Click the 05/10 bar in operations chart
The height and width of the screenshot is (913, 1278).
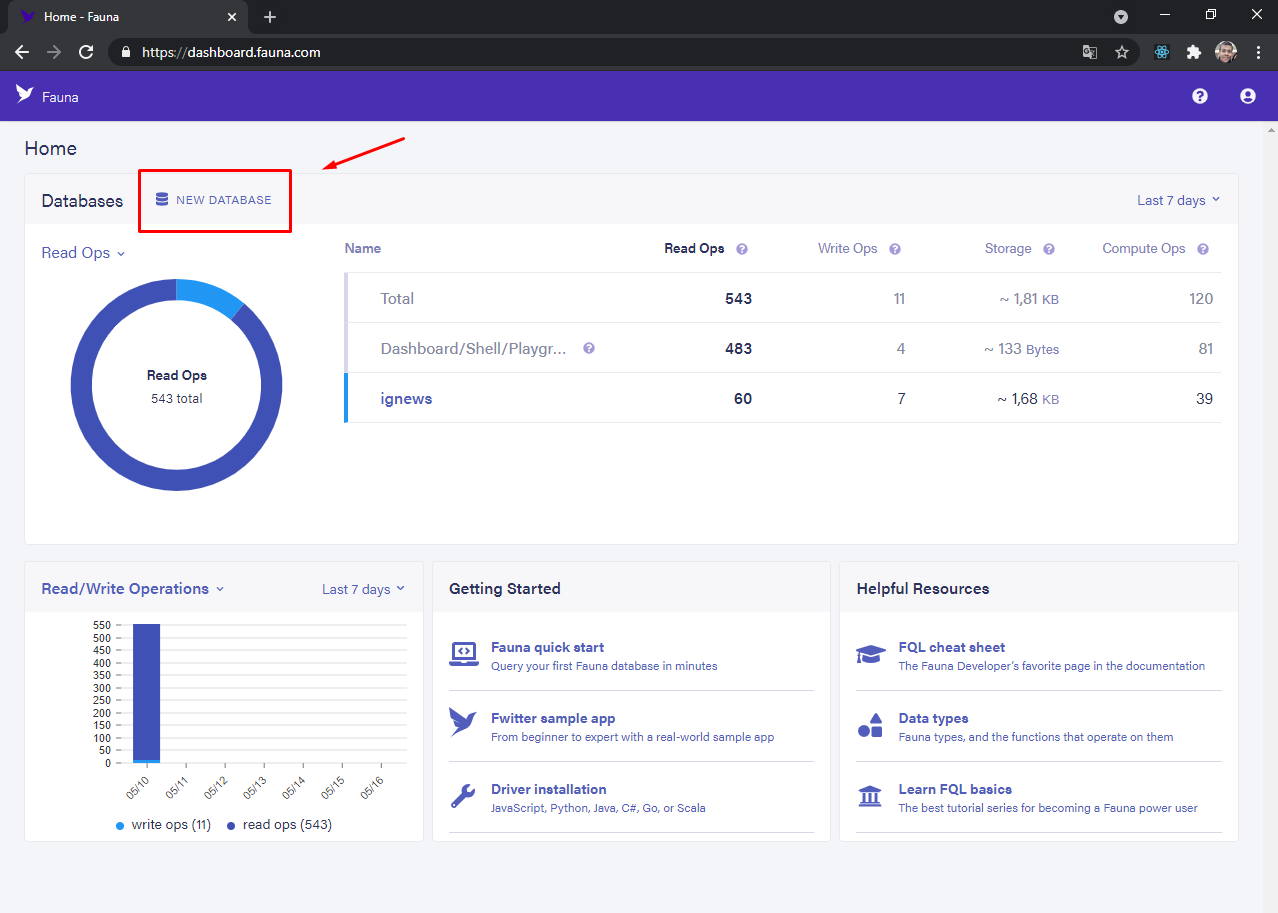pyautogui.click(x=146, y=692)
